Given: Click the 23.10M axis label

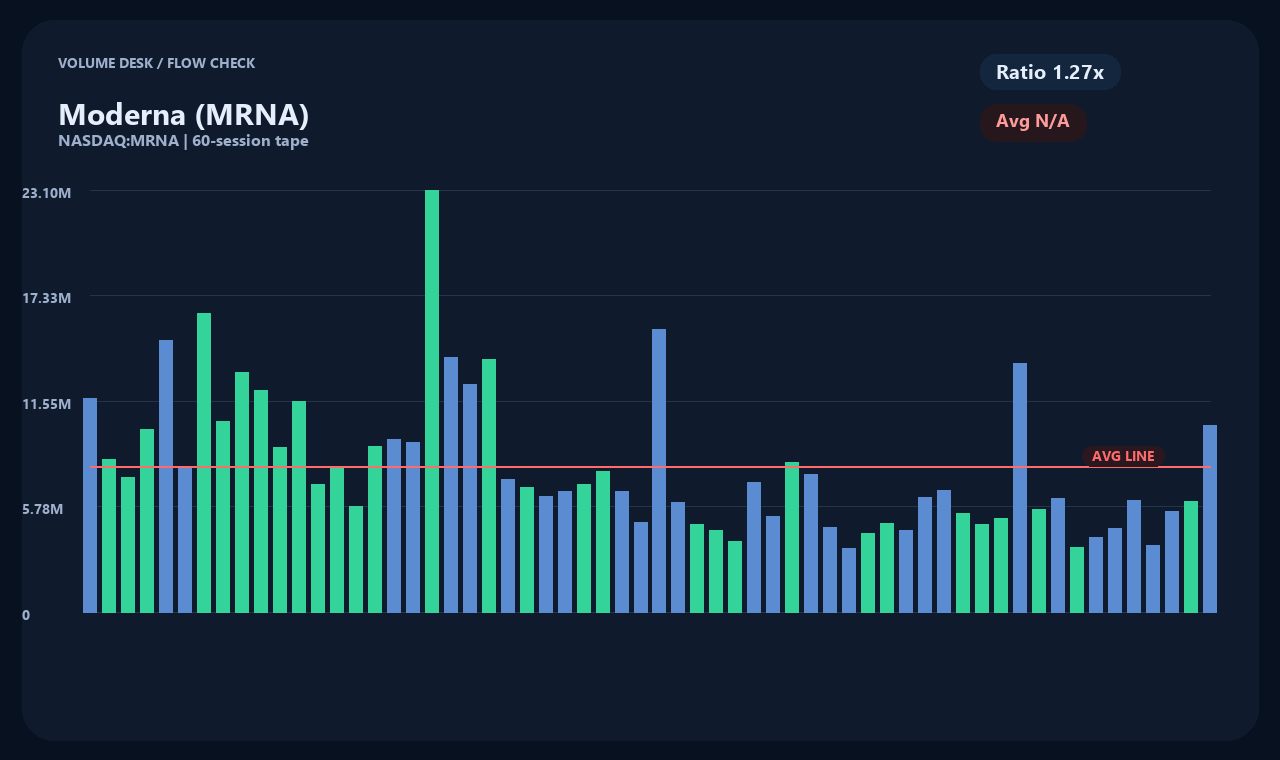Looking at the screenshot, I should 47,192.
